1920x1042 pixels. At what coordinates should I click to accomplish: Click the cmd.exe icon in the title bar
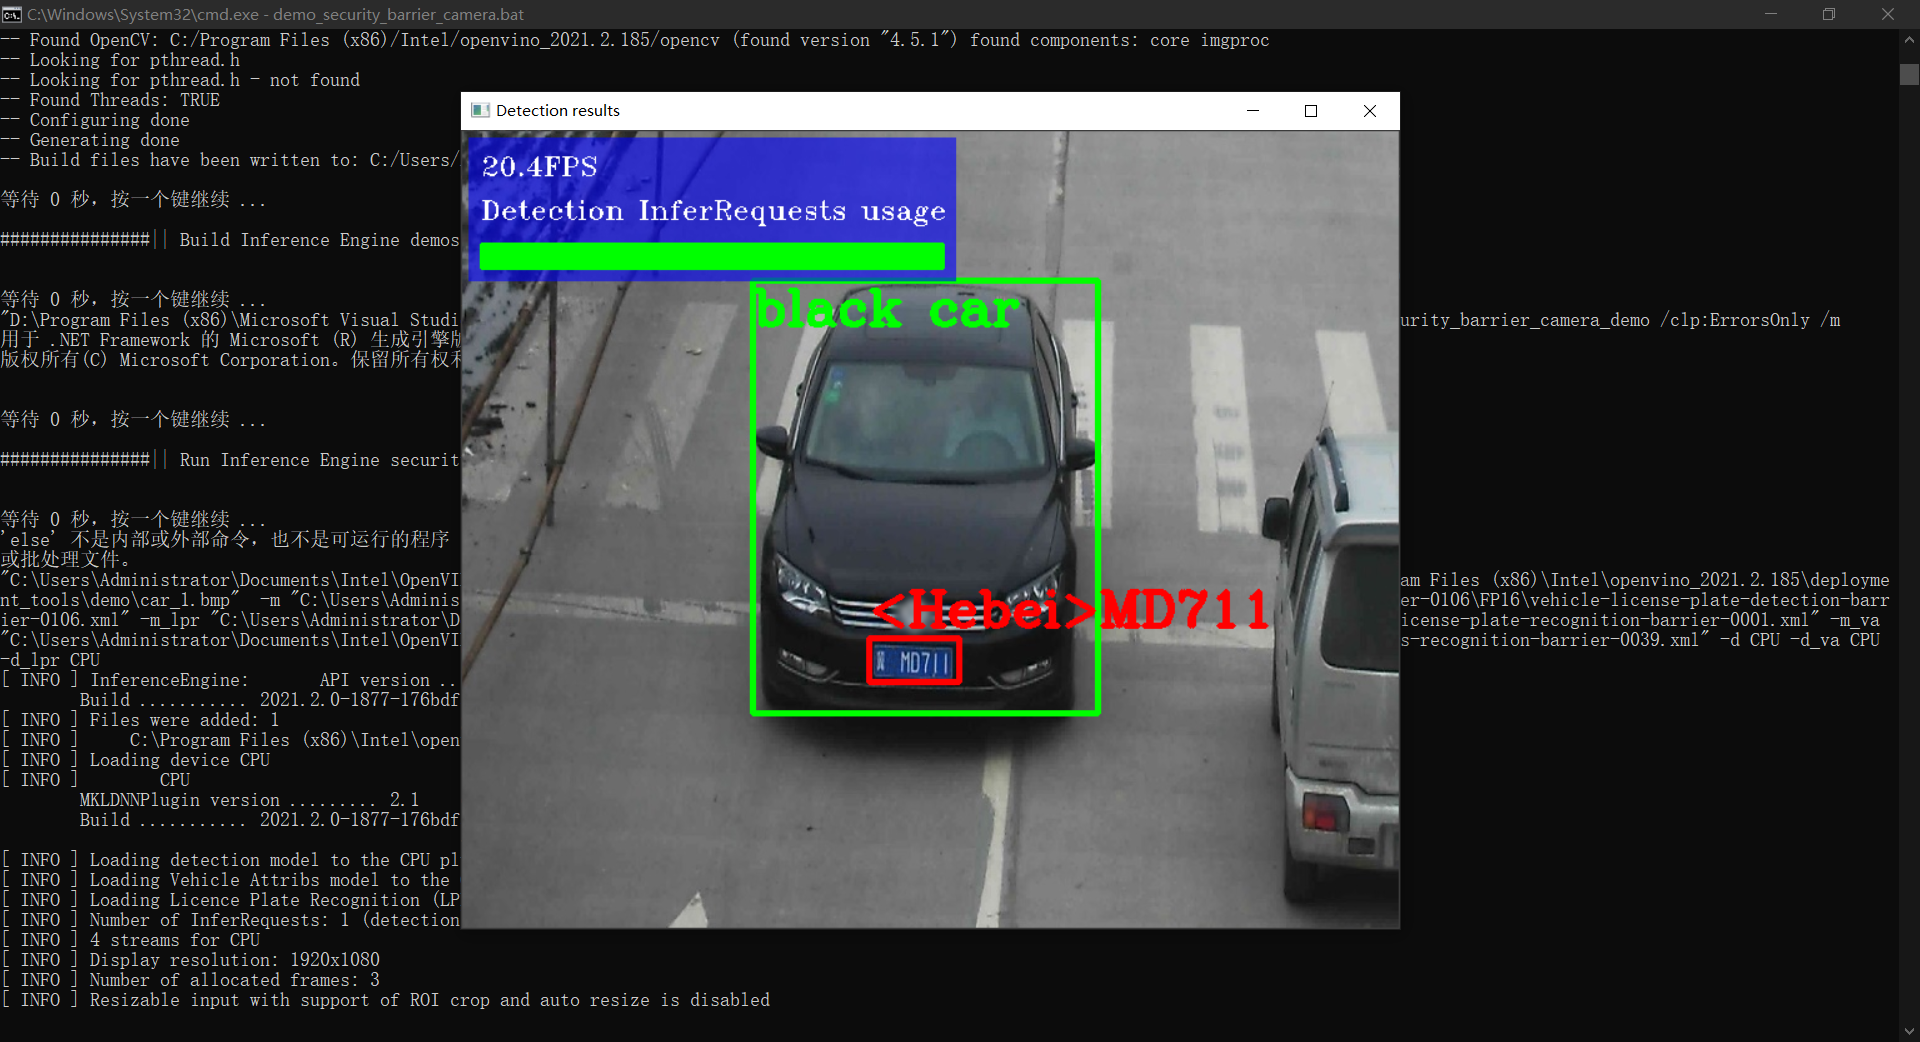point(12,14)
